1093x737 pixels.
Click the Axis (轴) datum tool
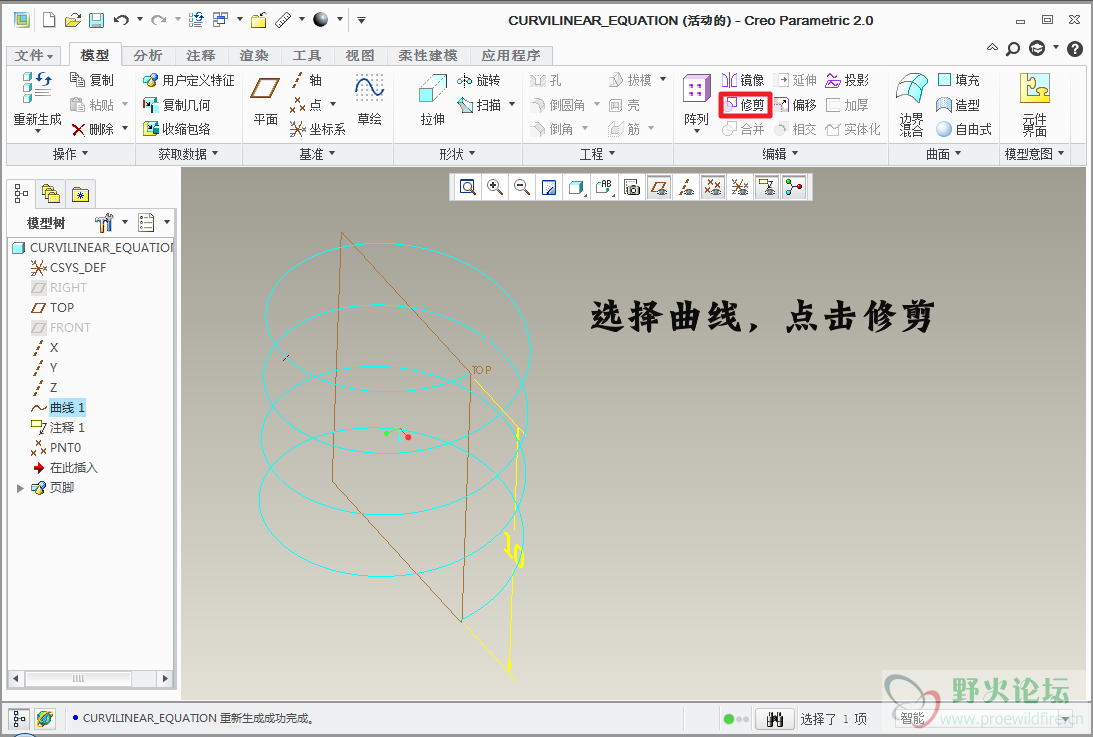click(x=307, y=80)
